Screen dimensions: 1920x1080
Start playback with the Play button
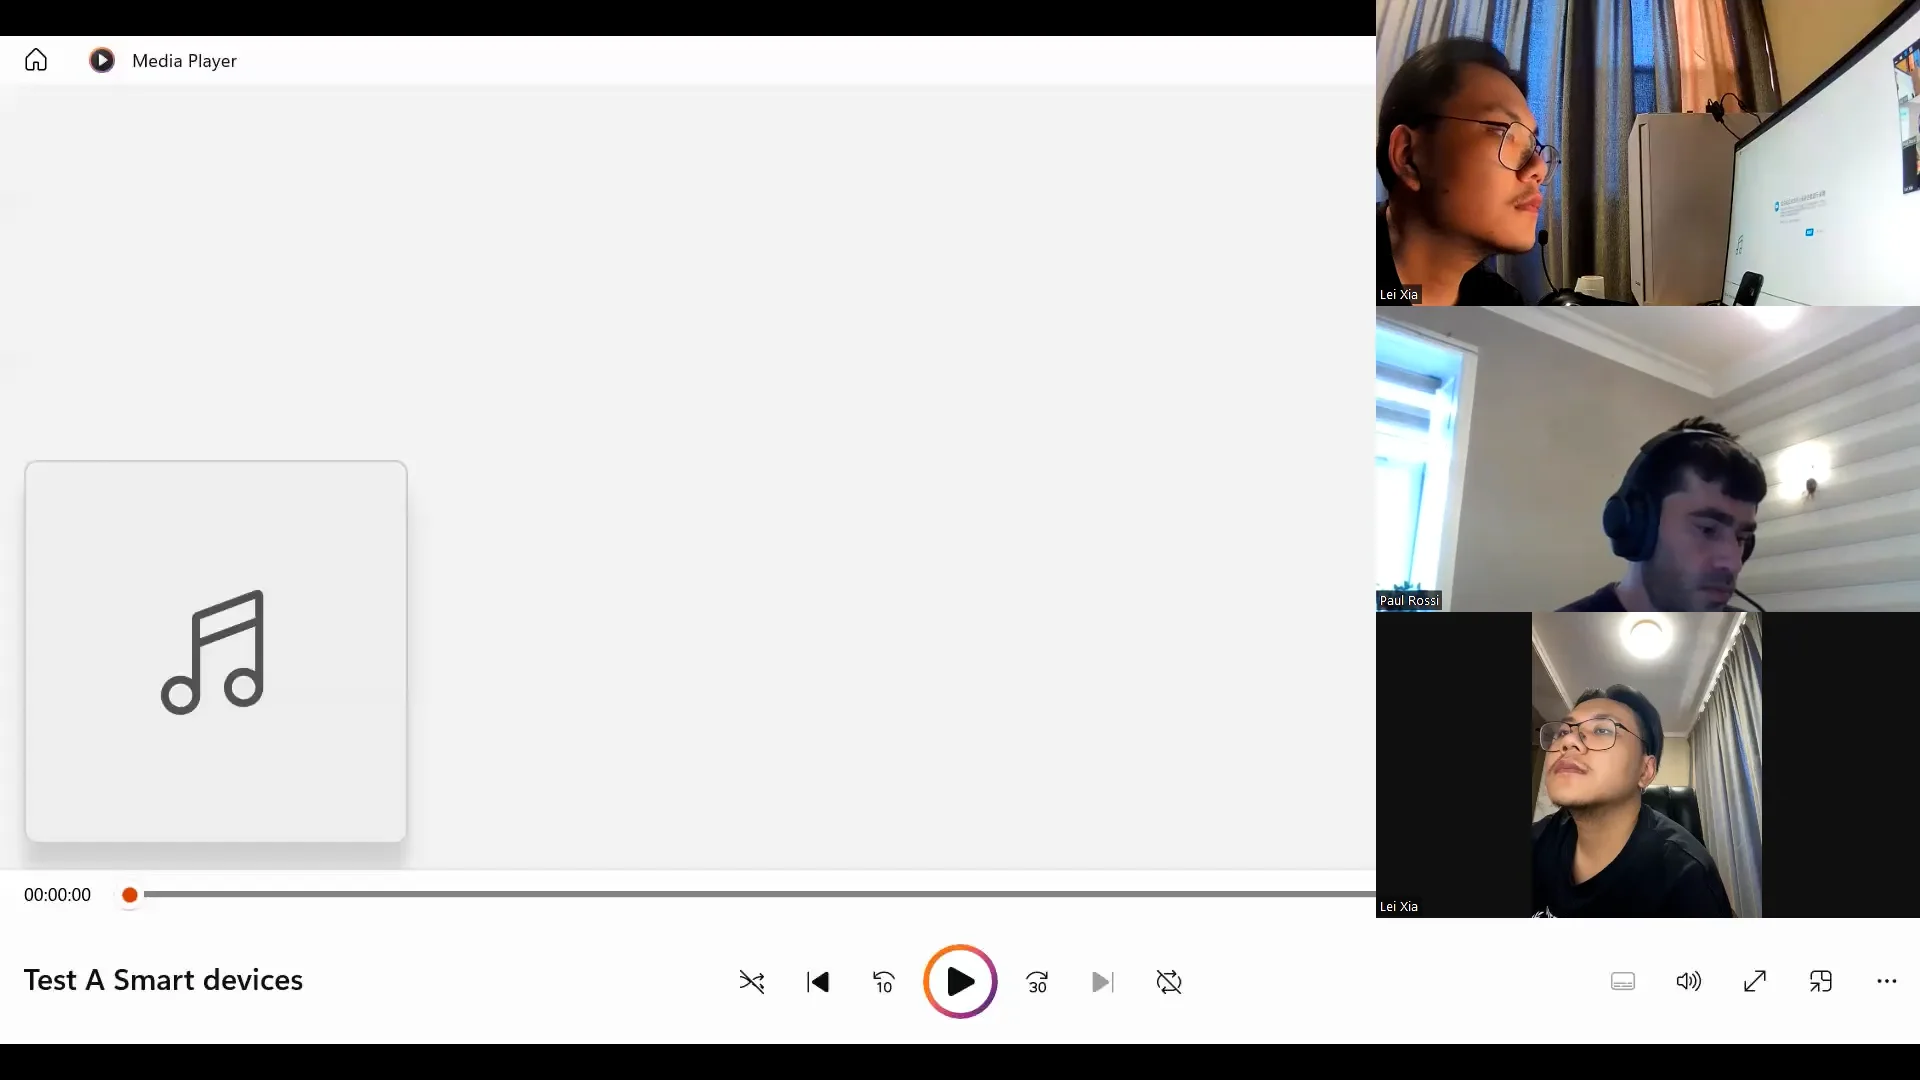960,981
